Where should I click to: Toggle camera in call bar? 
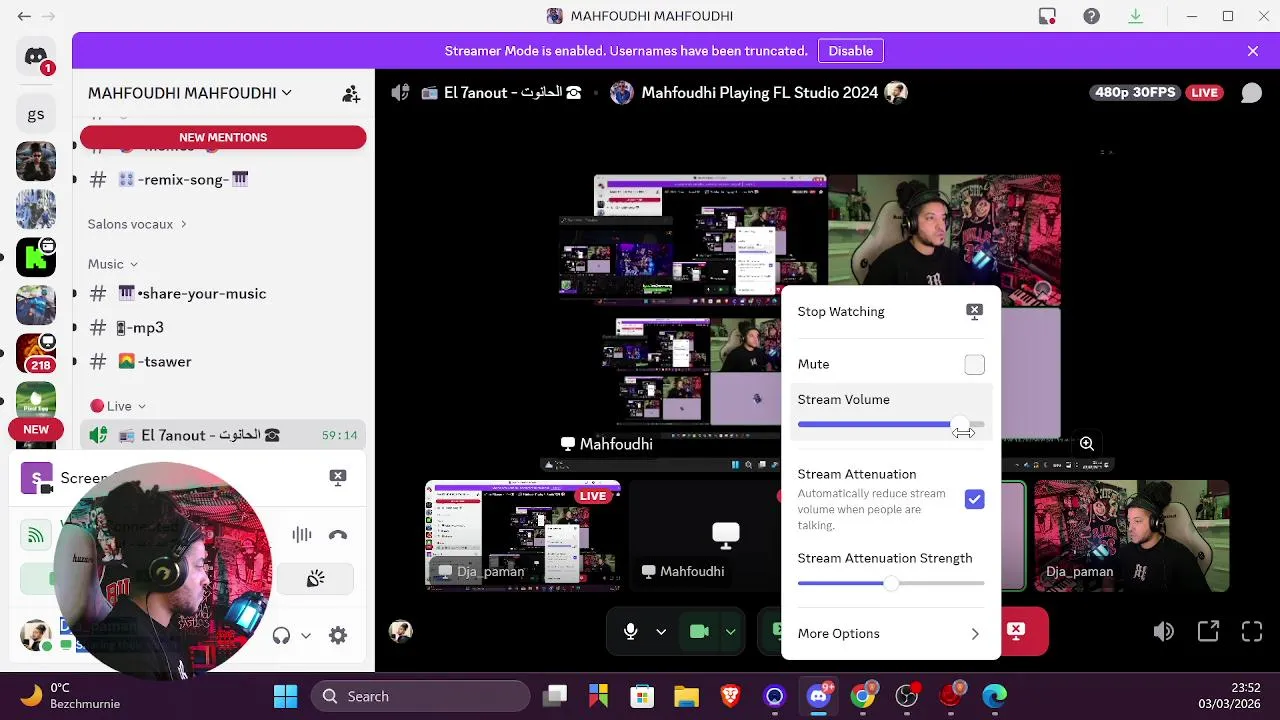[699, 631]
